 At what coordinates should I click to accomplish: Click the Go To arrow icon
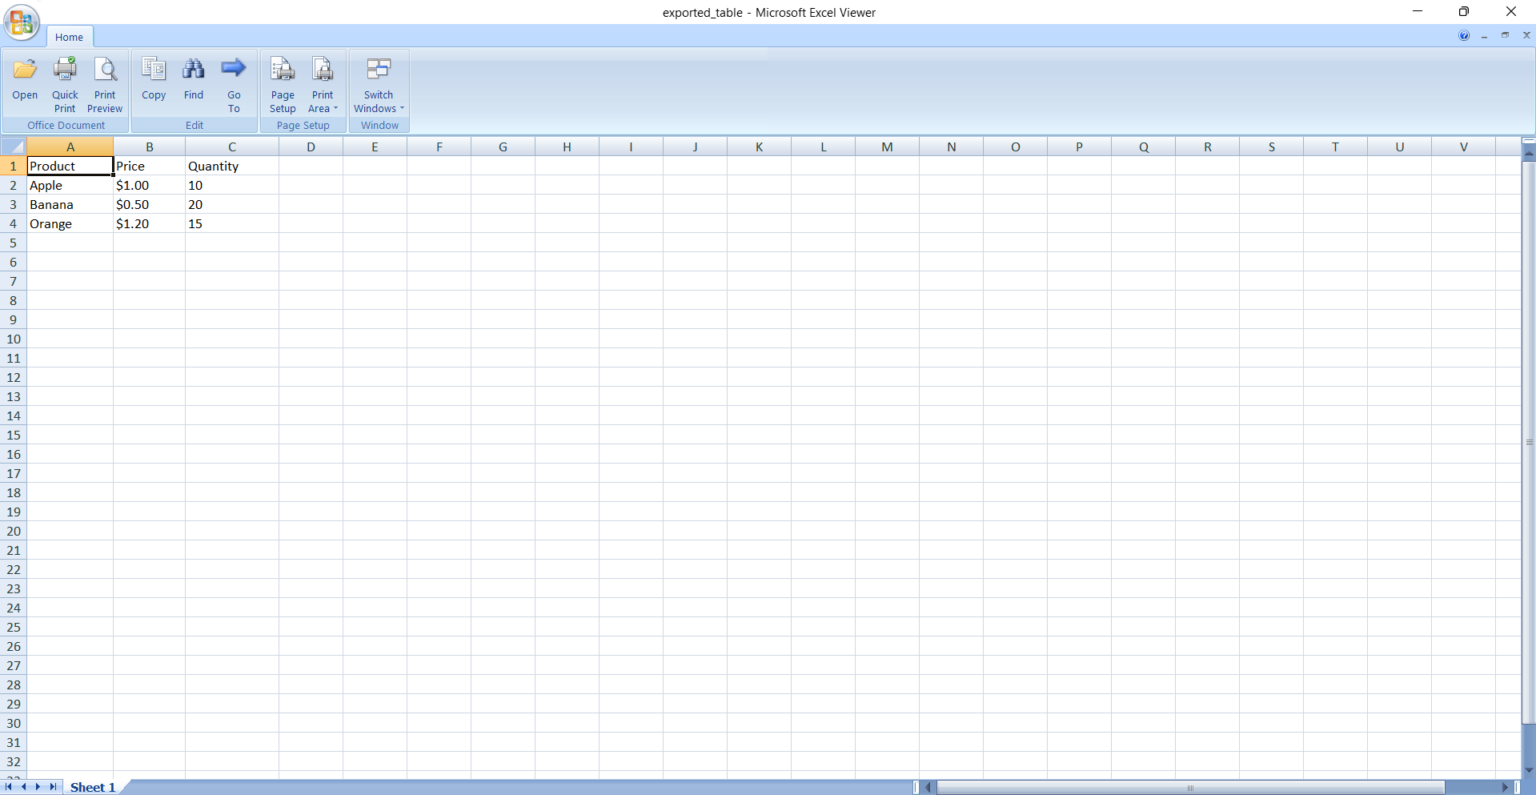[233, 69]
